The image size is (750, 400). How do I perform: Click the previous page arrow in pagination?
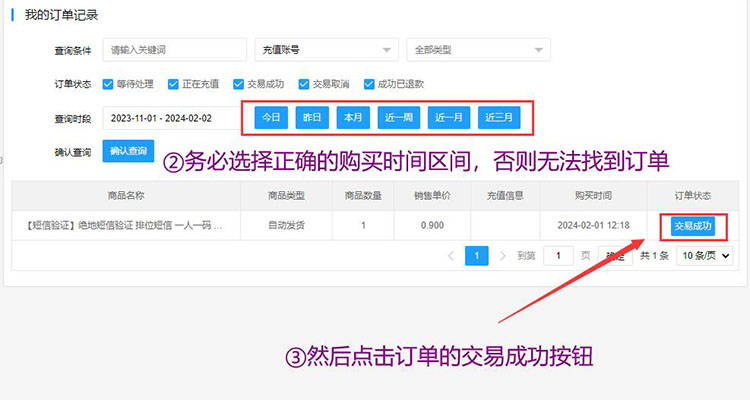click(449, 256)
